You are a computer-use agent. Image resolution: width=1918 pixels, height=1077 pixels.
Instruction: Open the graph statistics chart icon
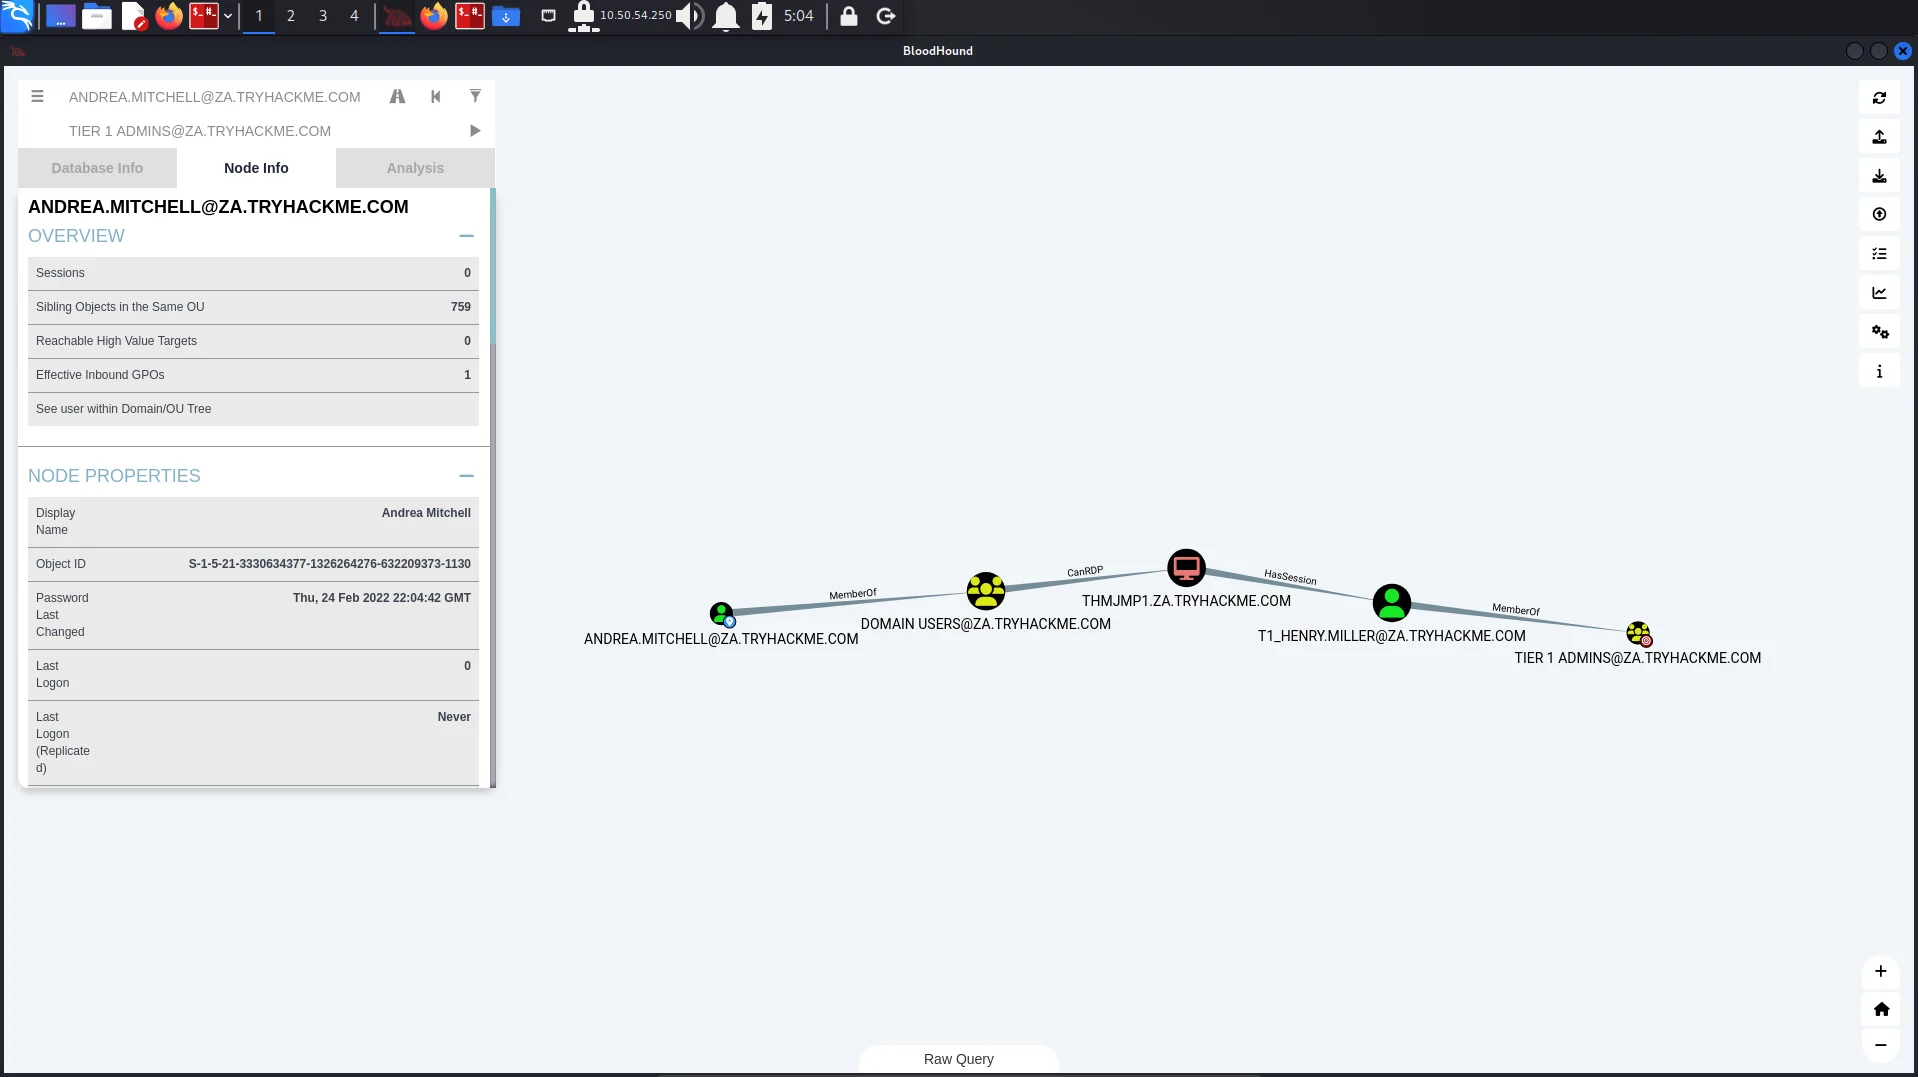click(1879, 293)
